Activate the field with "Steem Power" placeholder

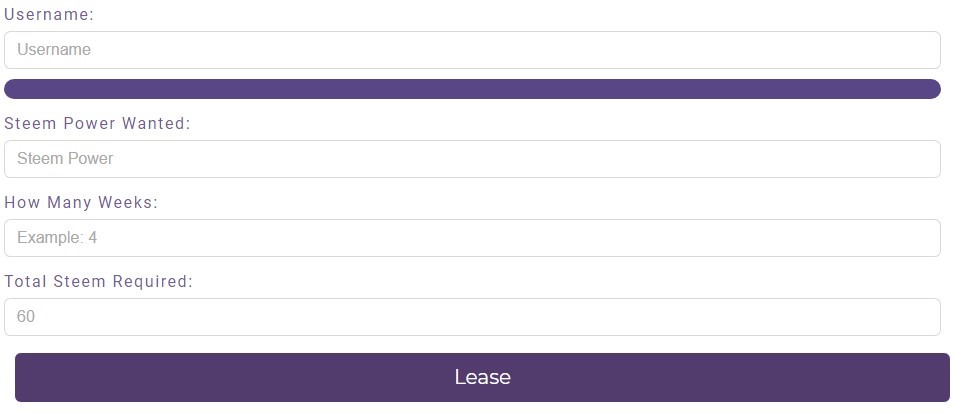click(x=472, y=159)
